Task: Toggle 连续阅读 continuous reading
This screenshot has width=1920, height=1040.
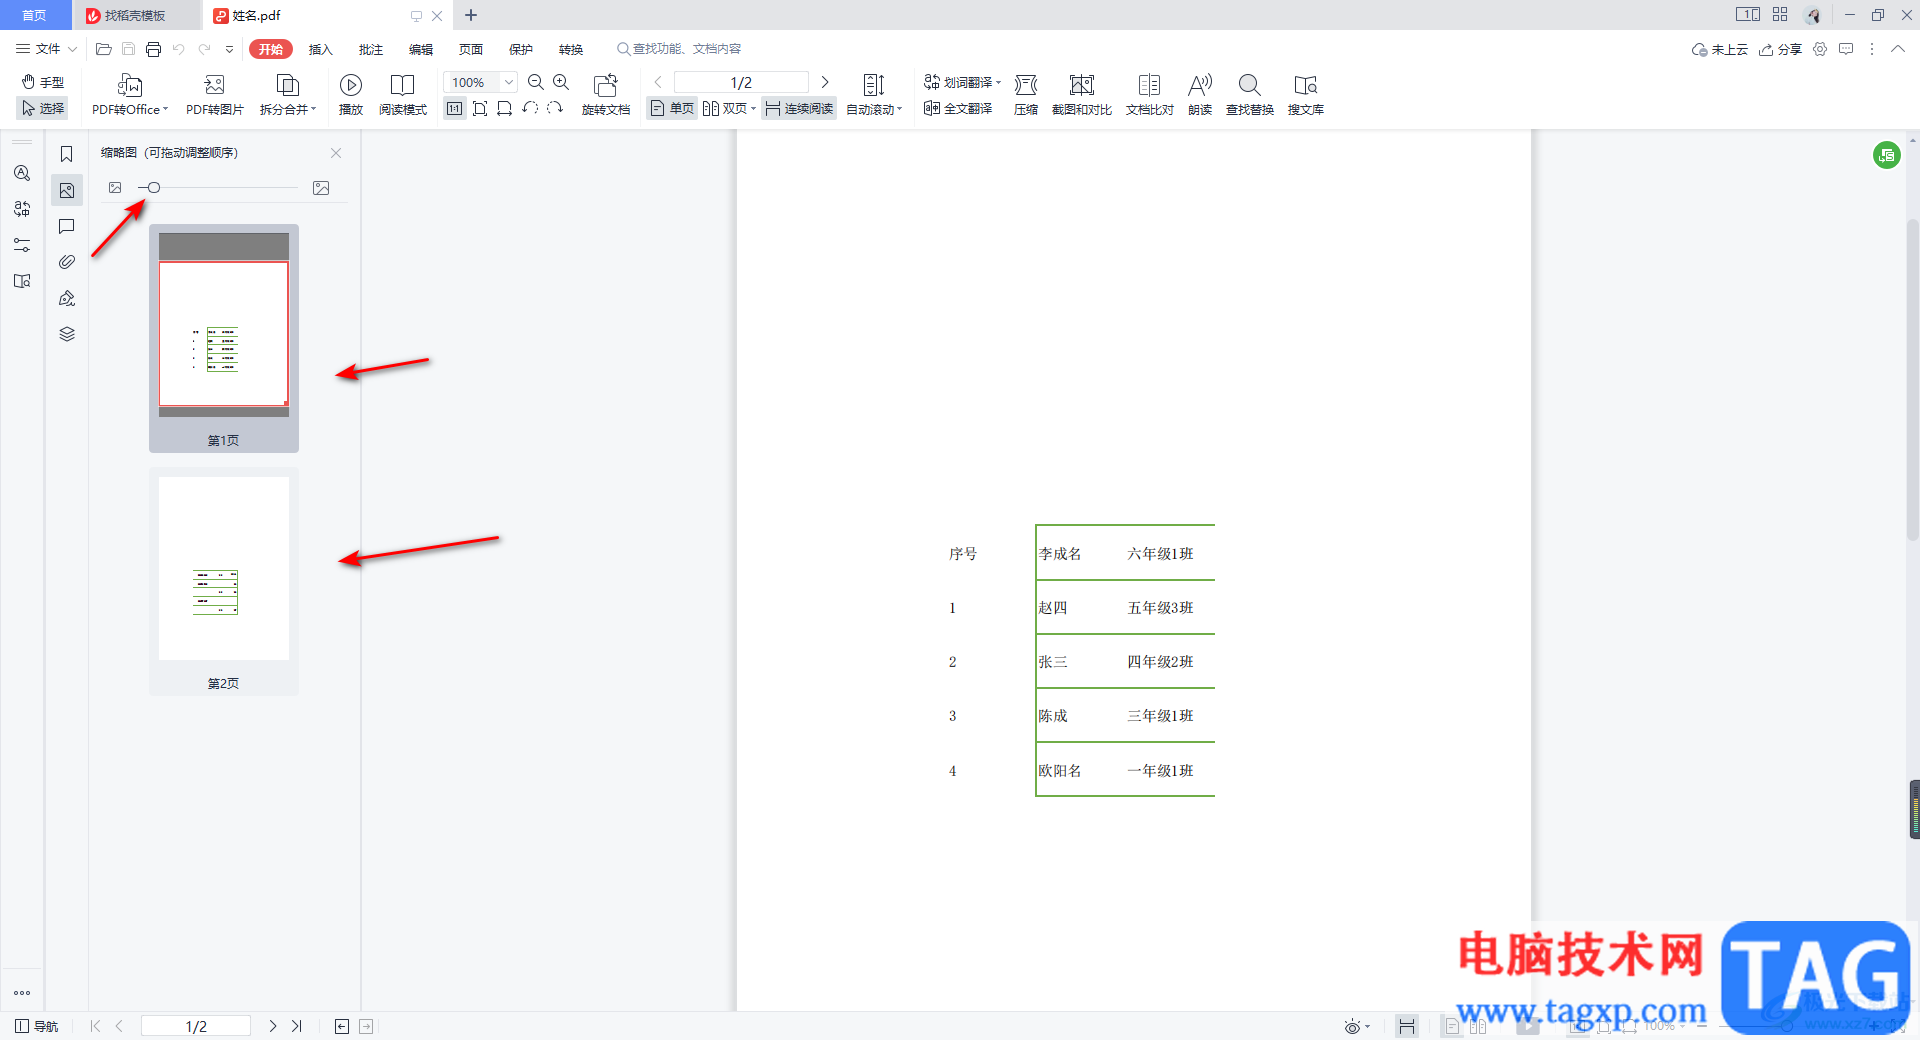Action: click(x=799, y=108)
